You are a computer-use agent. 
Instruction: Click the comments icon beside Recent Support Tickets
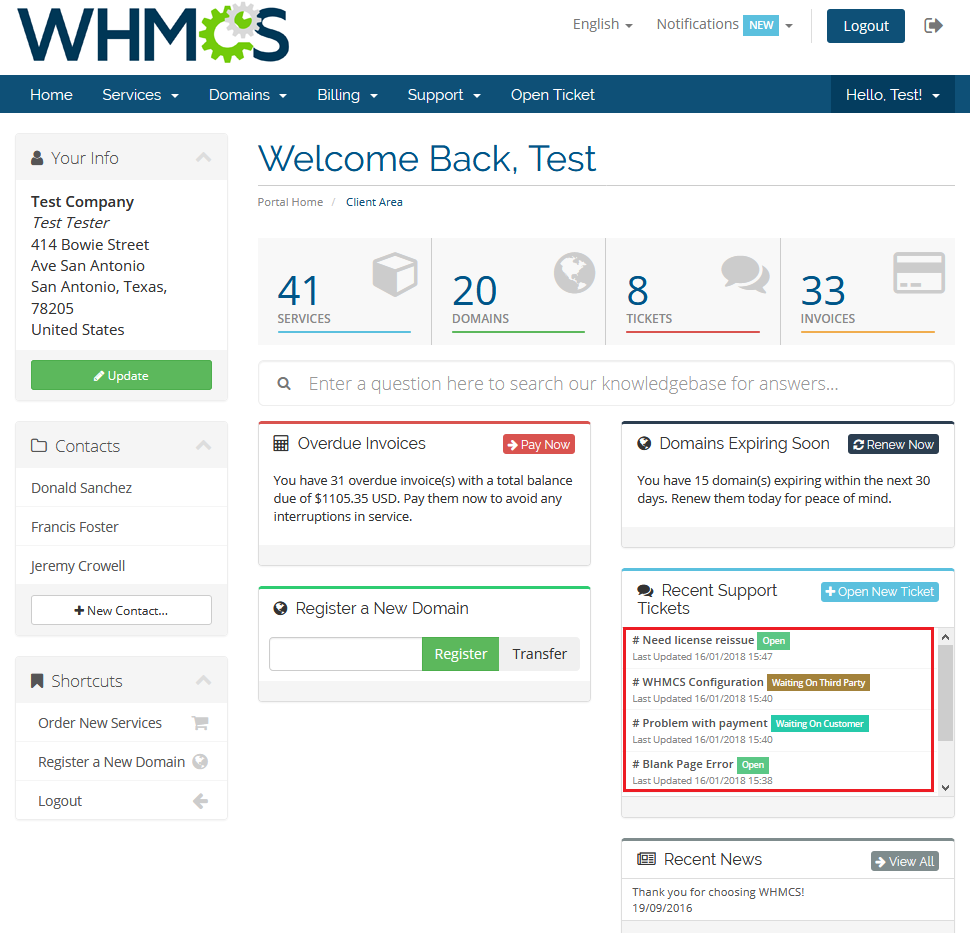pos(645,591)
